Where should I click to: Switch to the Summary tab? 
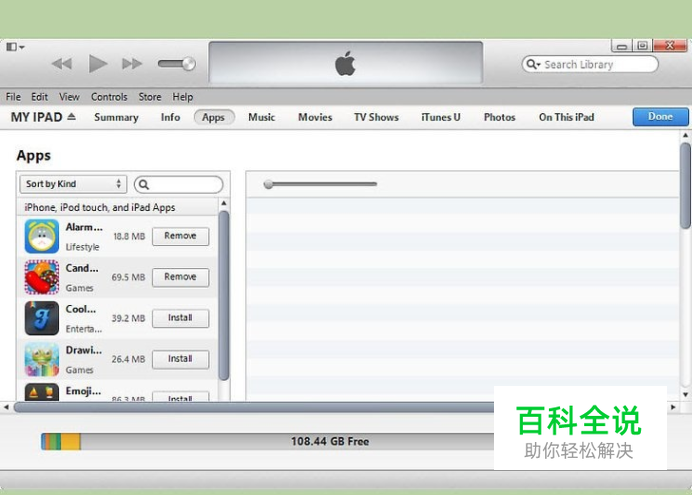click(116, 117)
